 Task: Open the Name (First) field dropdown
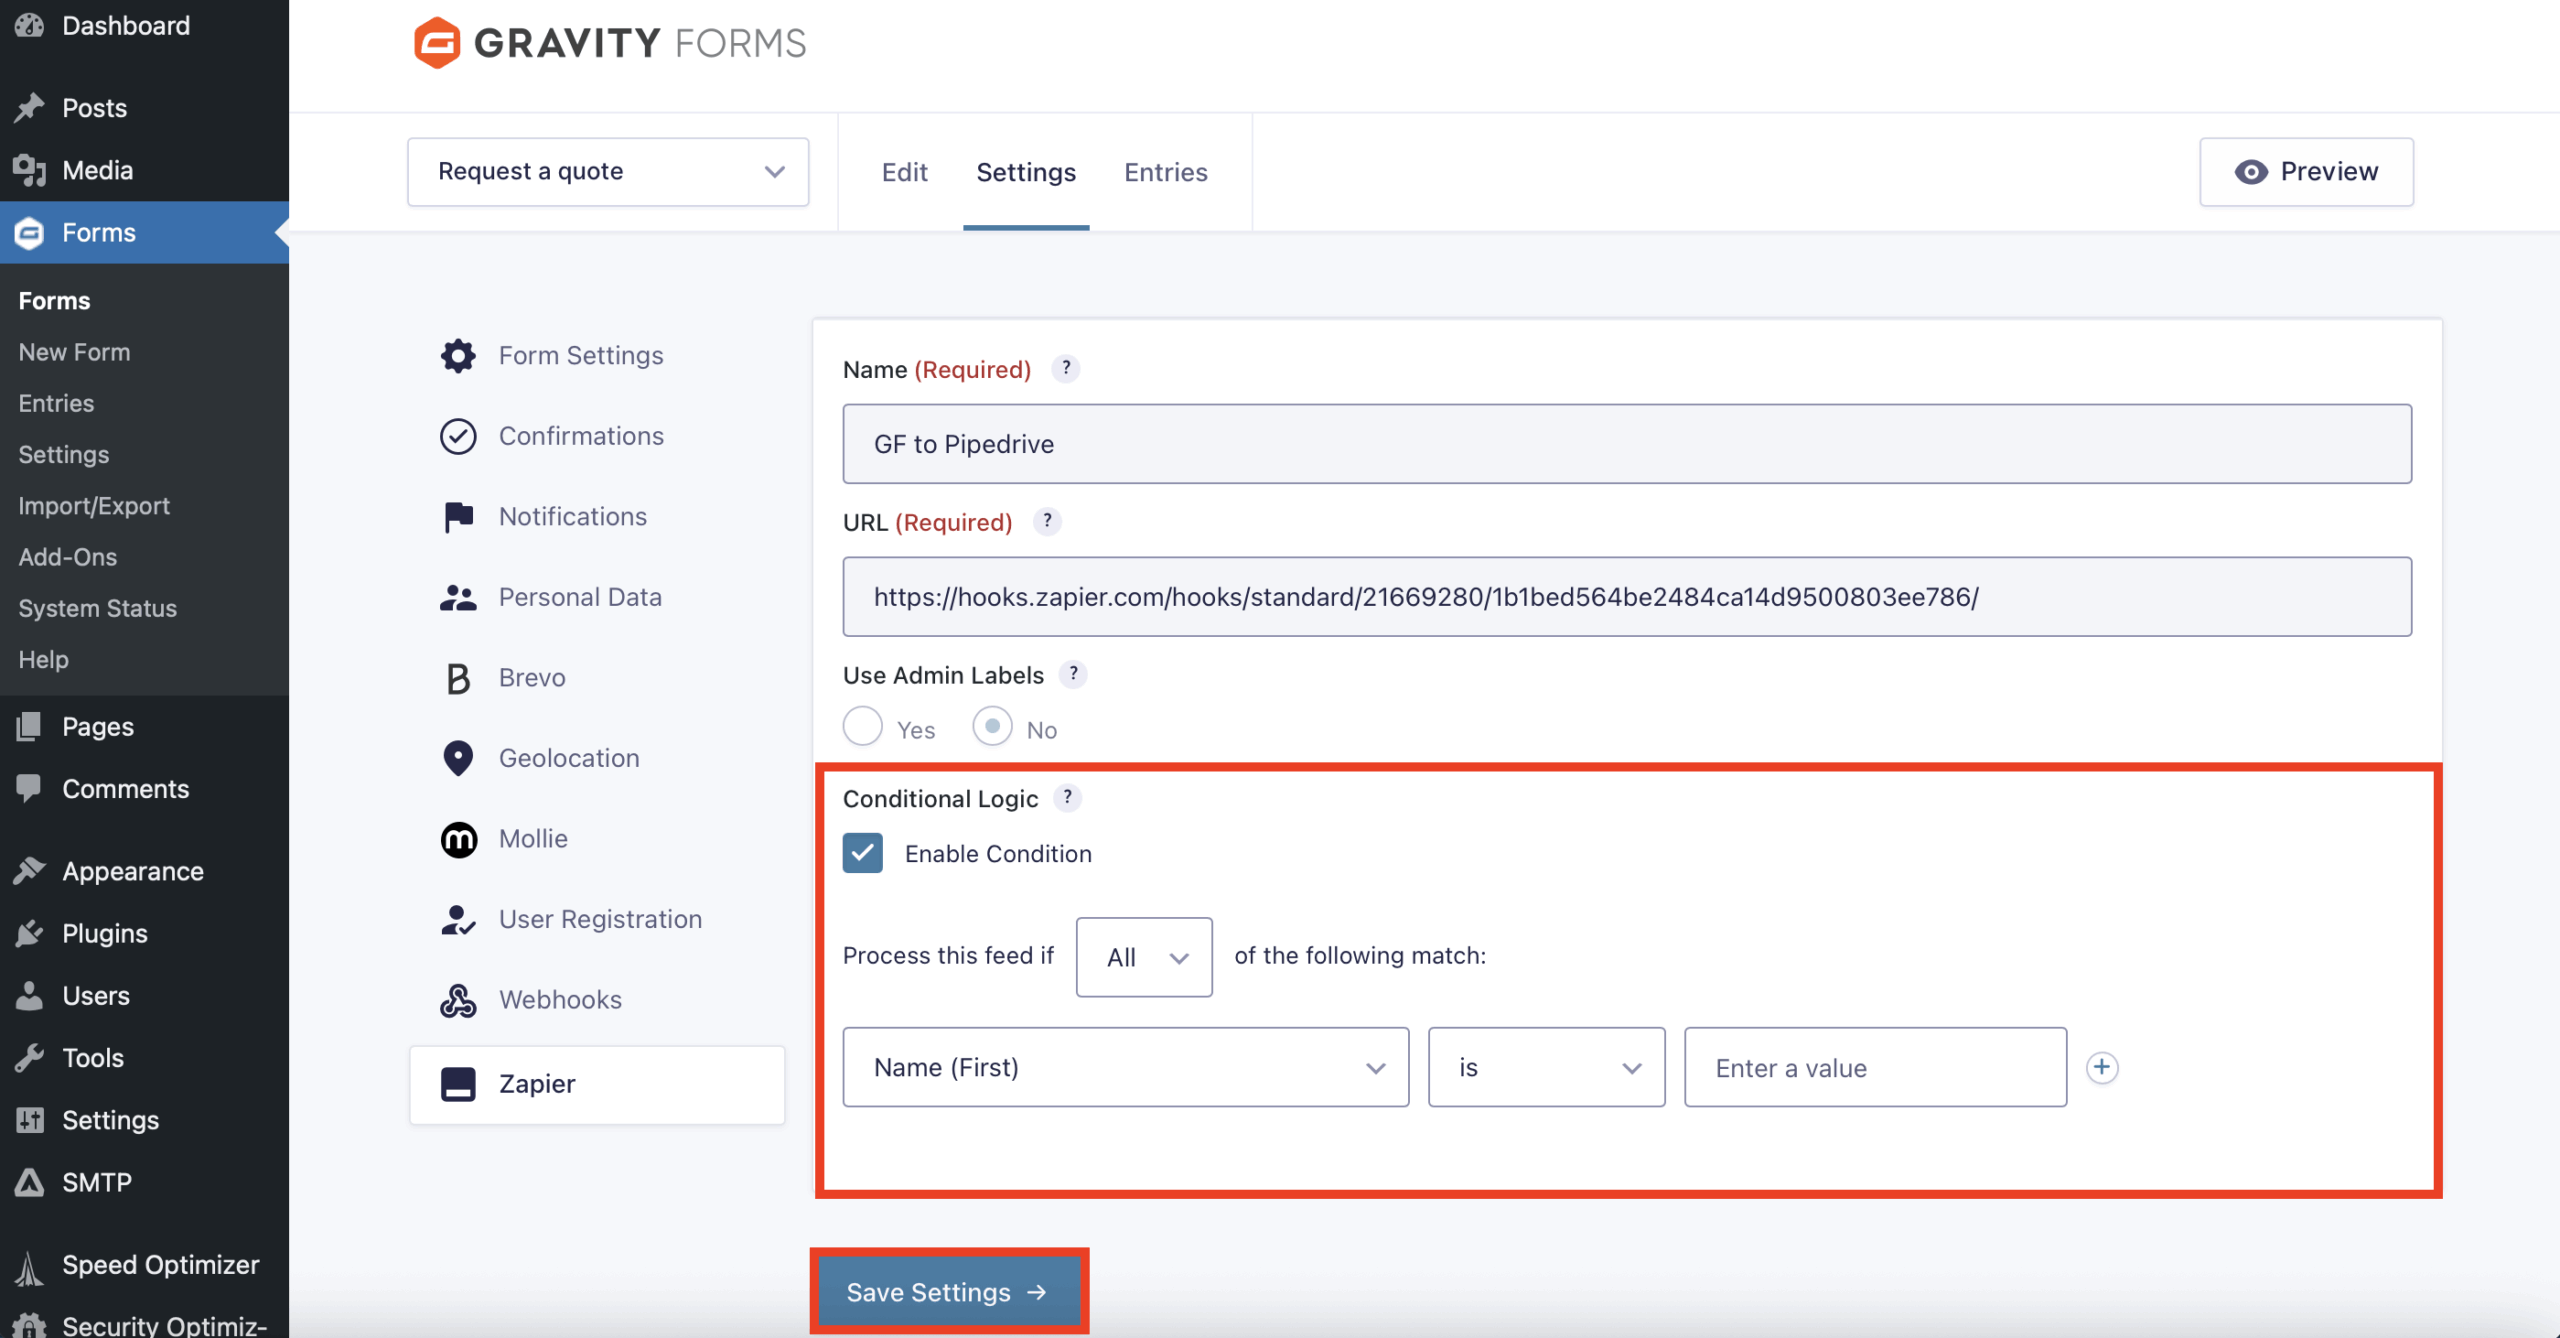pos(1125,1067)
